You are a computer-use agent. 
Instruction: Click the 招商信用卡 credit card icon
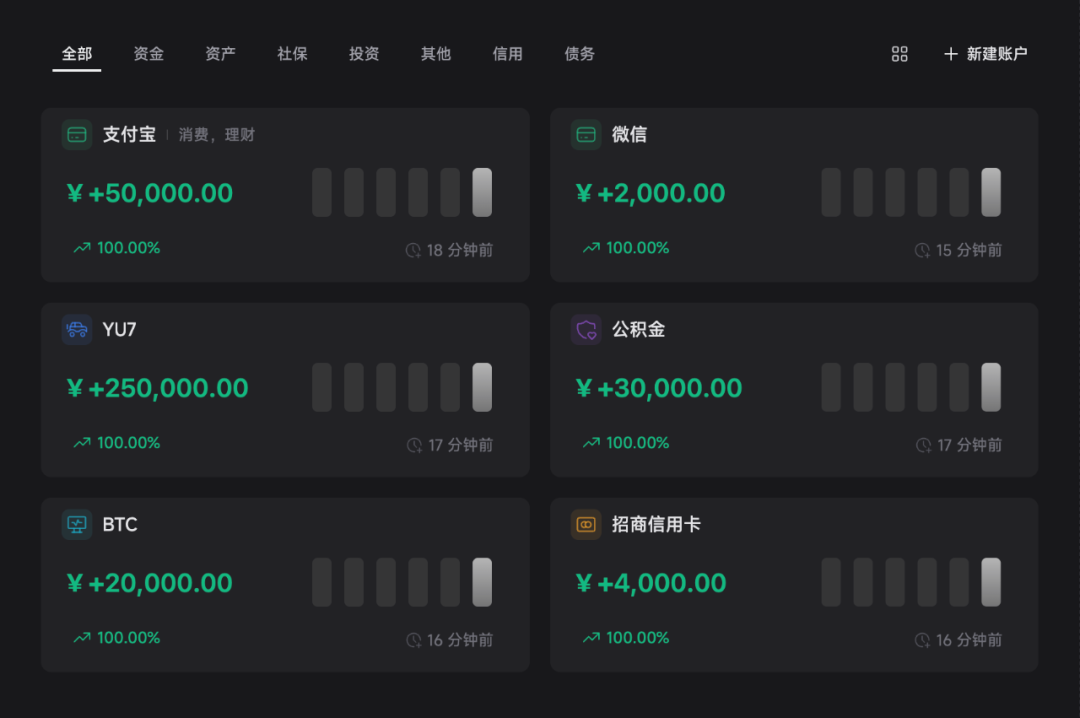586,524
